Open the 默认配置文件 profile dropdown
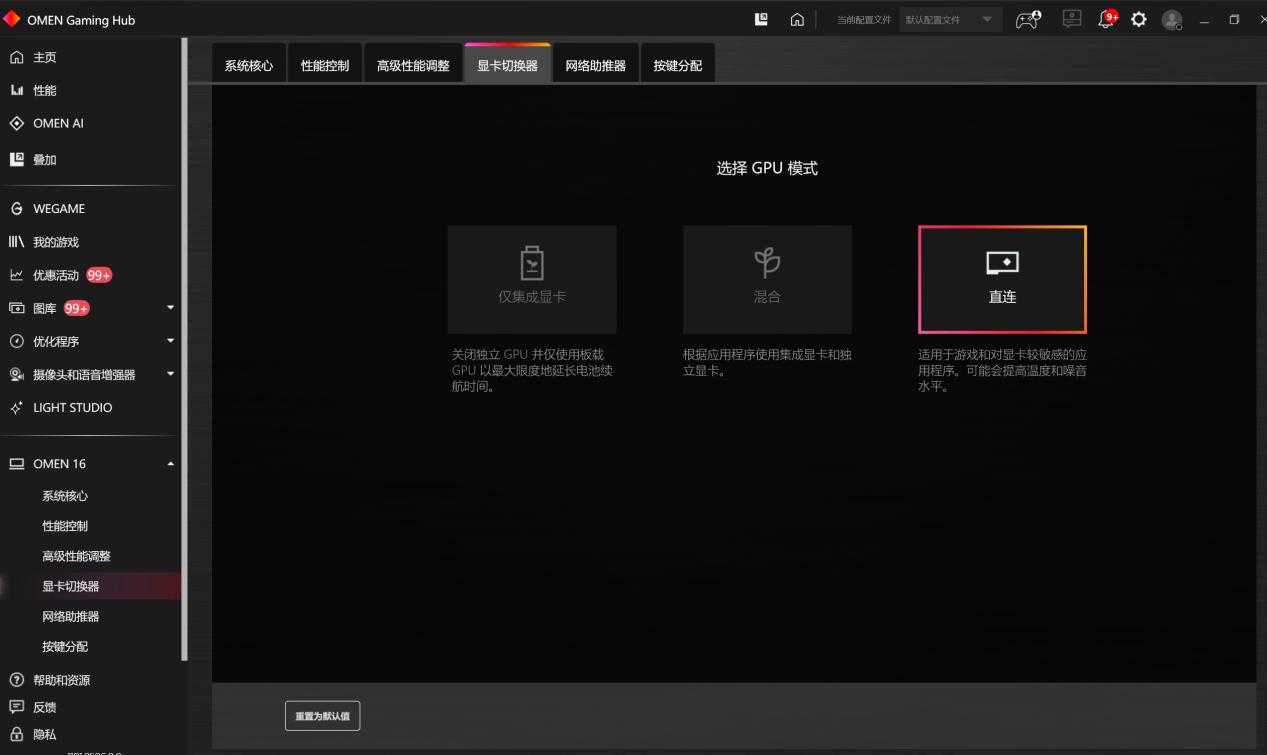 [948, 19]
